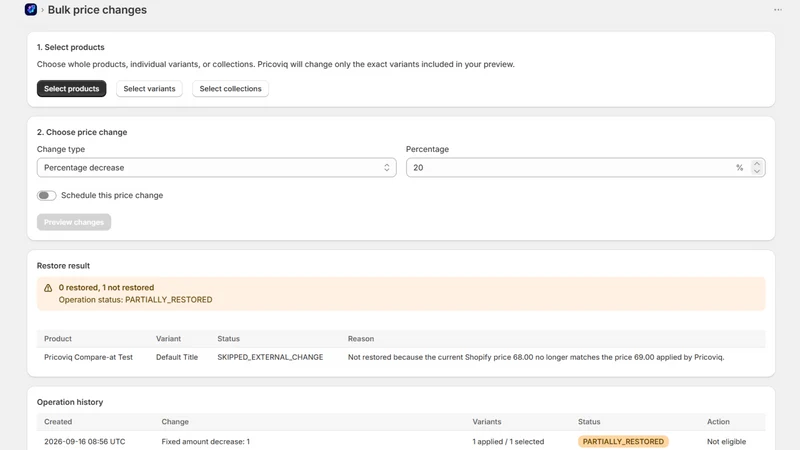Click the Operation status: PARTIALLY_RESTORED line

click(135, 300)
